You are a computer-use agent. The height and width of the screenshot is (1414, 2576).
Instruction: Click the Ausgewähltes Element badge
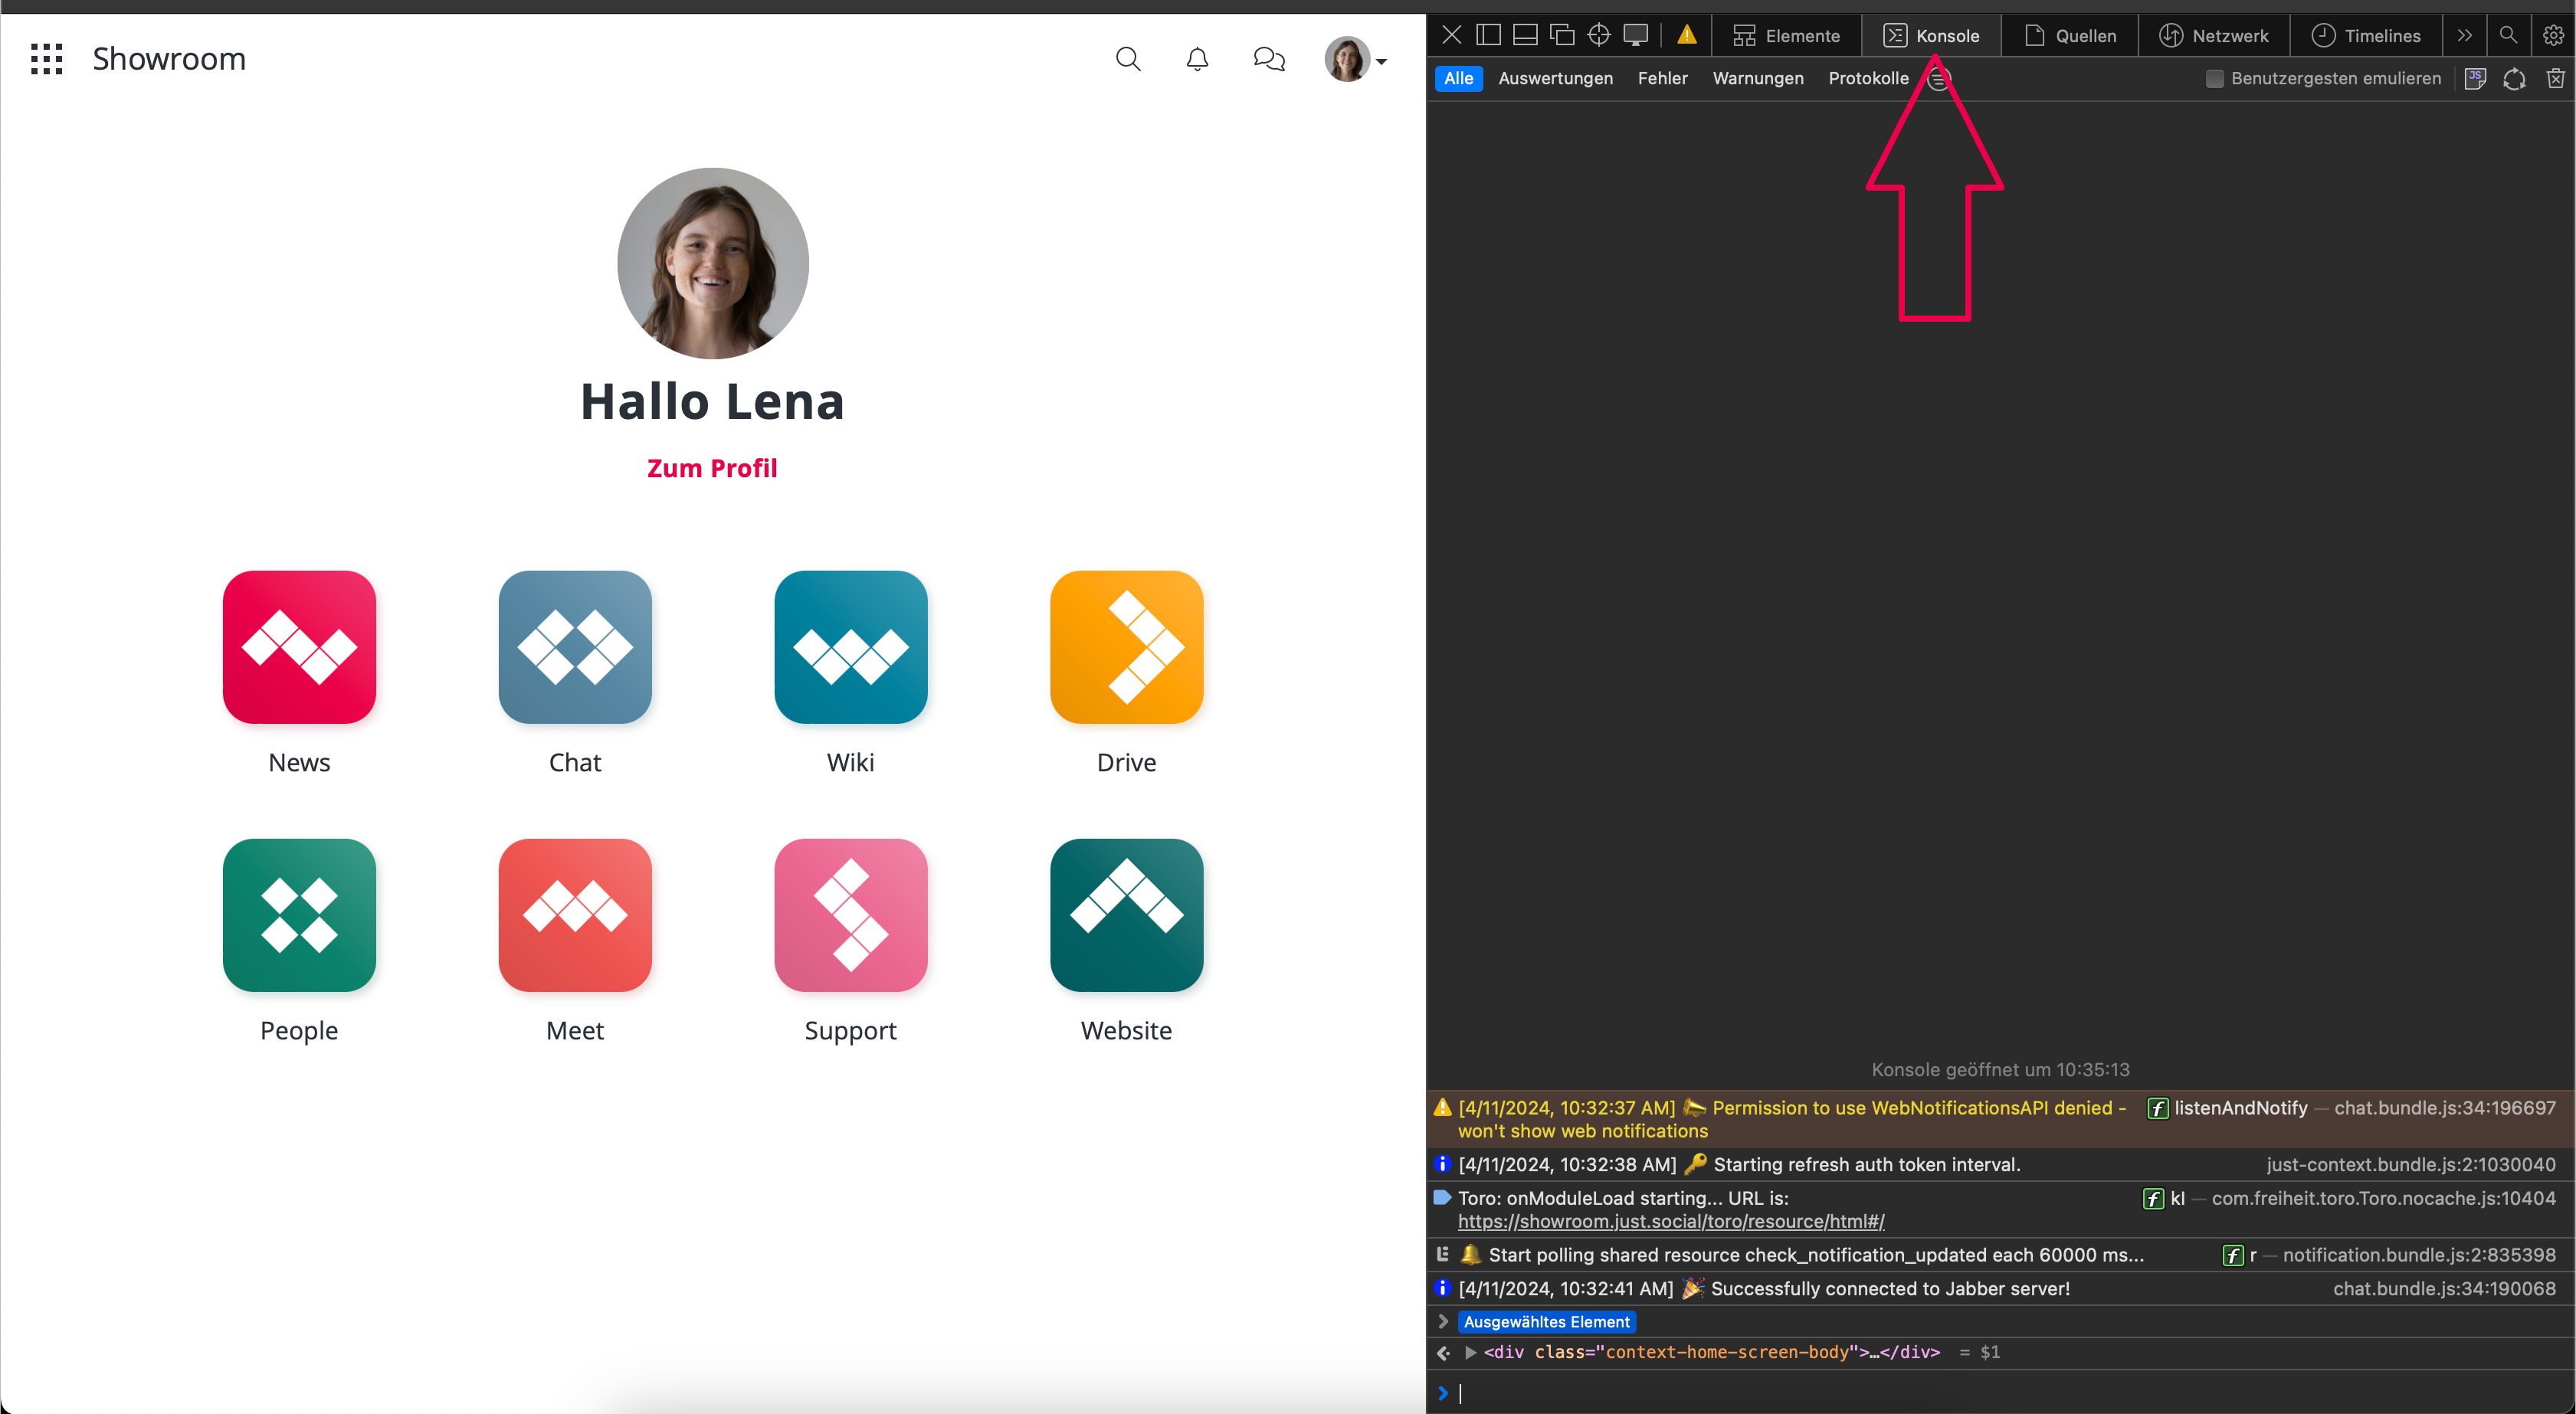[1546, 1322]
